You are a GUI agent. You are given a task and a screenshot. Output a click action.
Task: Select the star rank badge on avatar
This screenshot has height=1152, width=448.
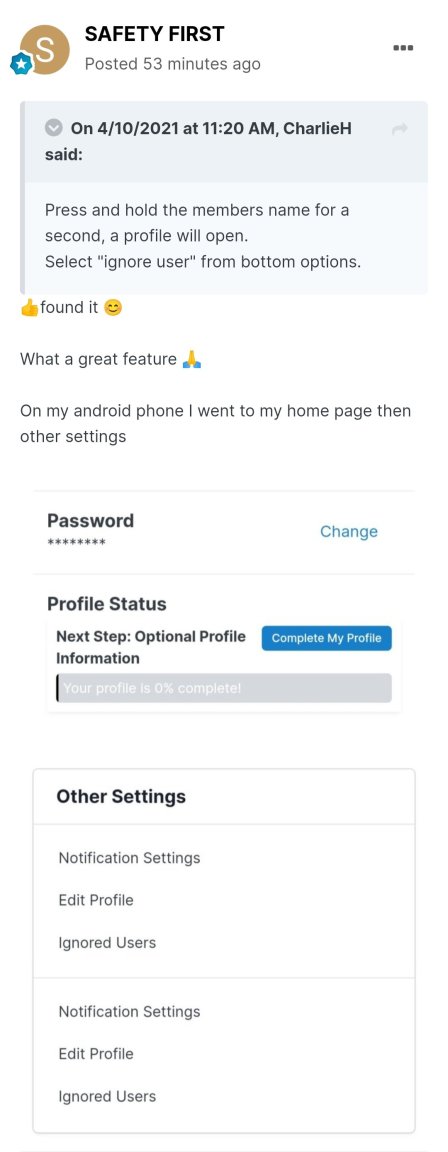(19, 65)
